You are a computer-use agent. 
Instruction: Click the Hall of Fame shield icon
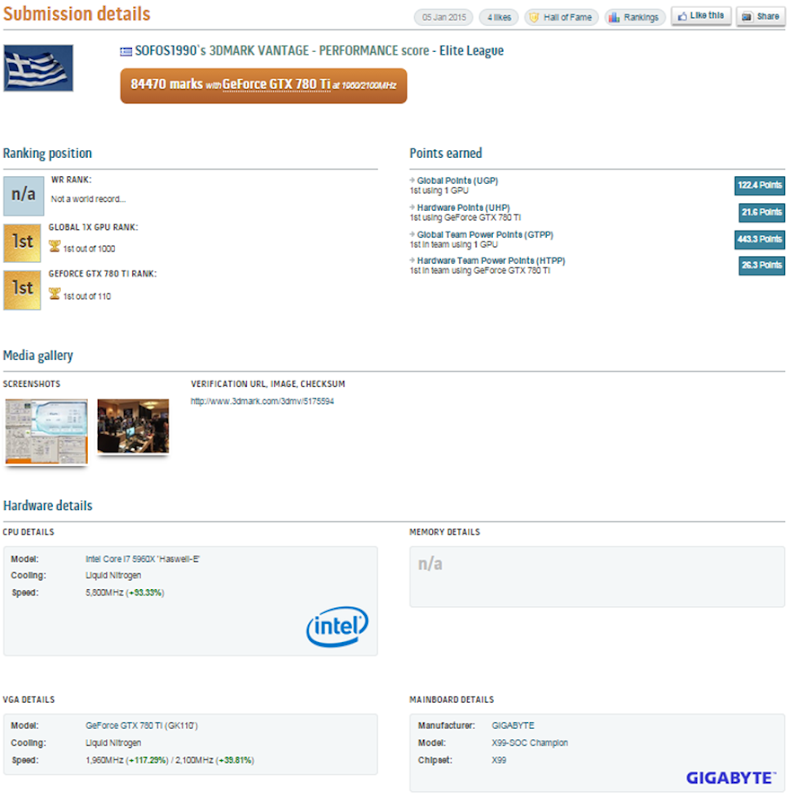coord(534,17)
